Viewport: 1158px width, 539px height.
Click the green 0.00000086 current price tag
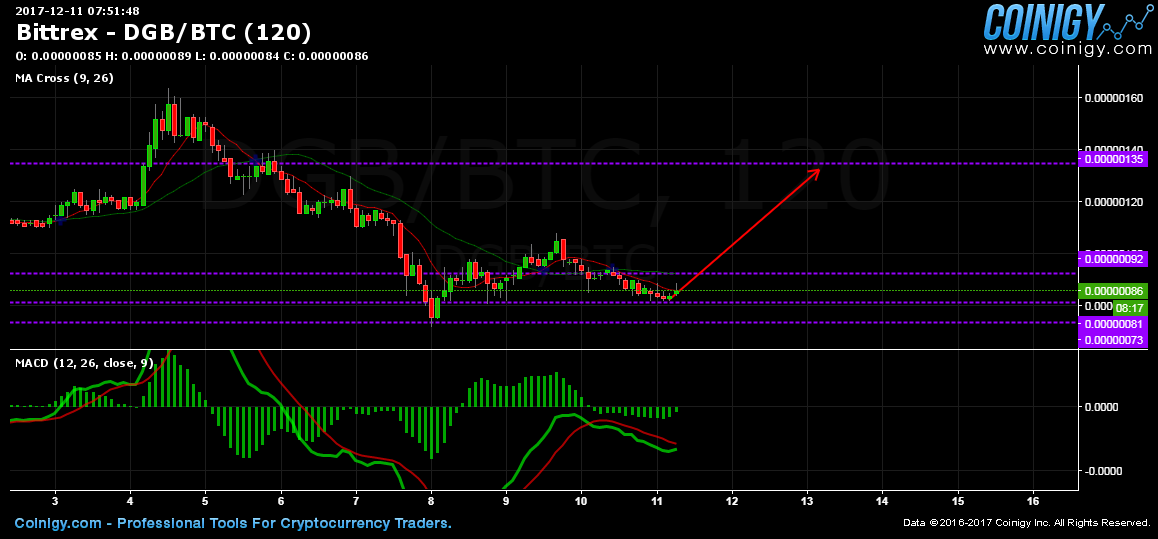1114,292
